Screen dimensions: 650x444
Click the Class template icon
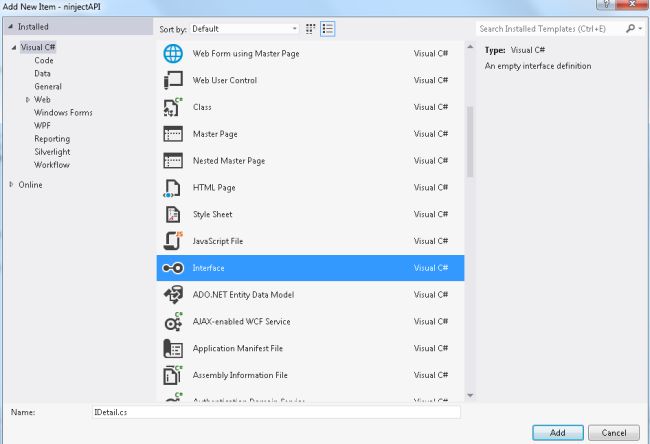(173, 107)
